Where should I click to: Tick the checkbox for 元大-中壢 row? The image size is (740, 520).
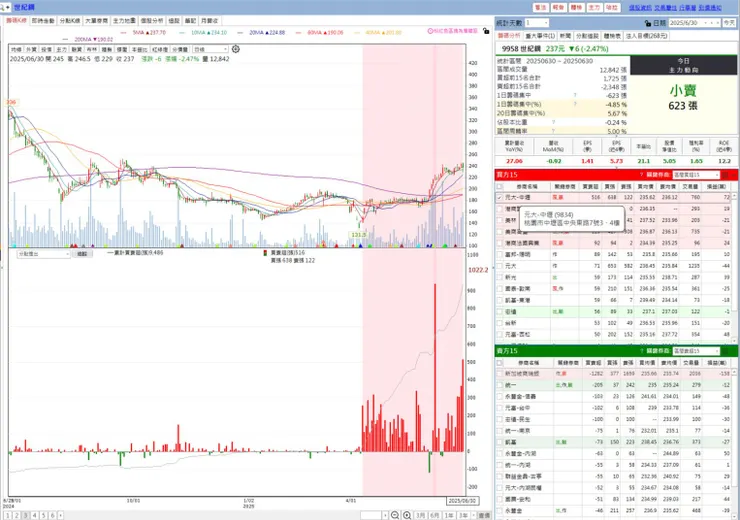[499, 198]
